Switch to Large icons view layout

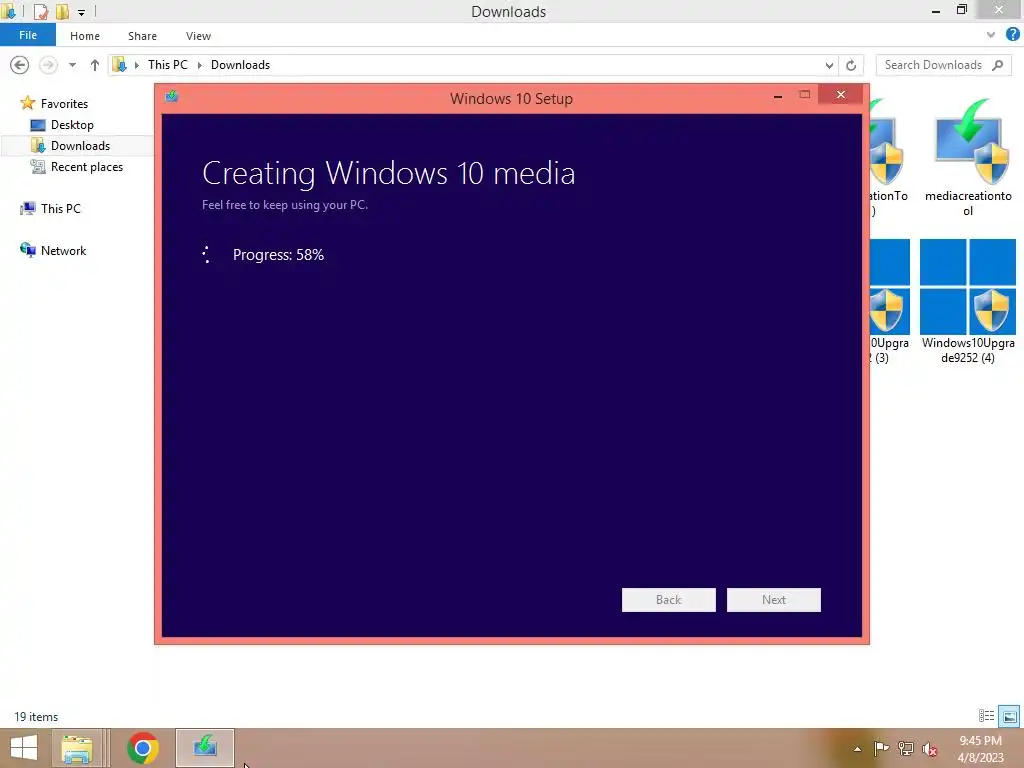point(1009,716)
